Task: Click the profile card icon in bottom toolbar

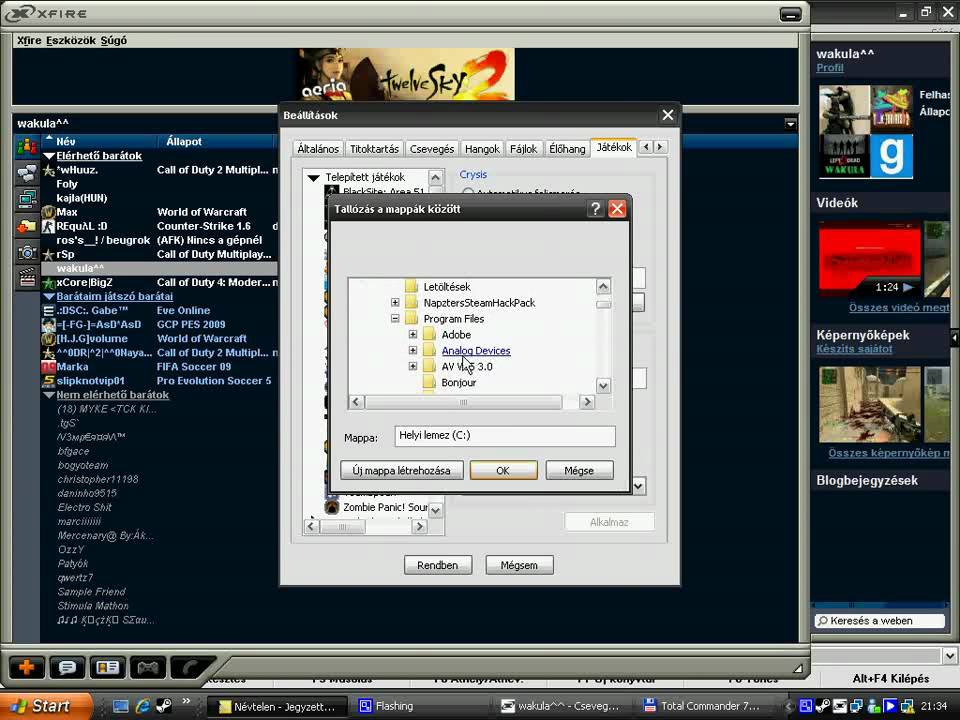Action: (108, 667)
